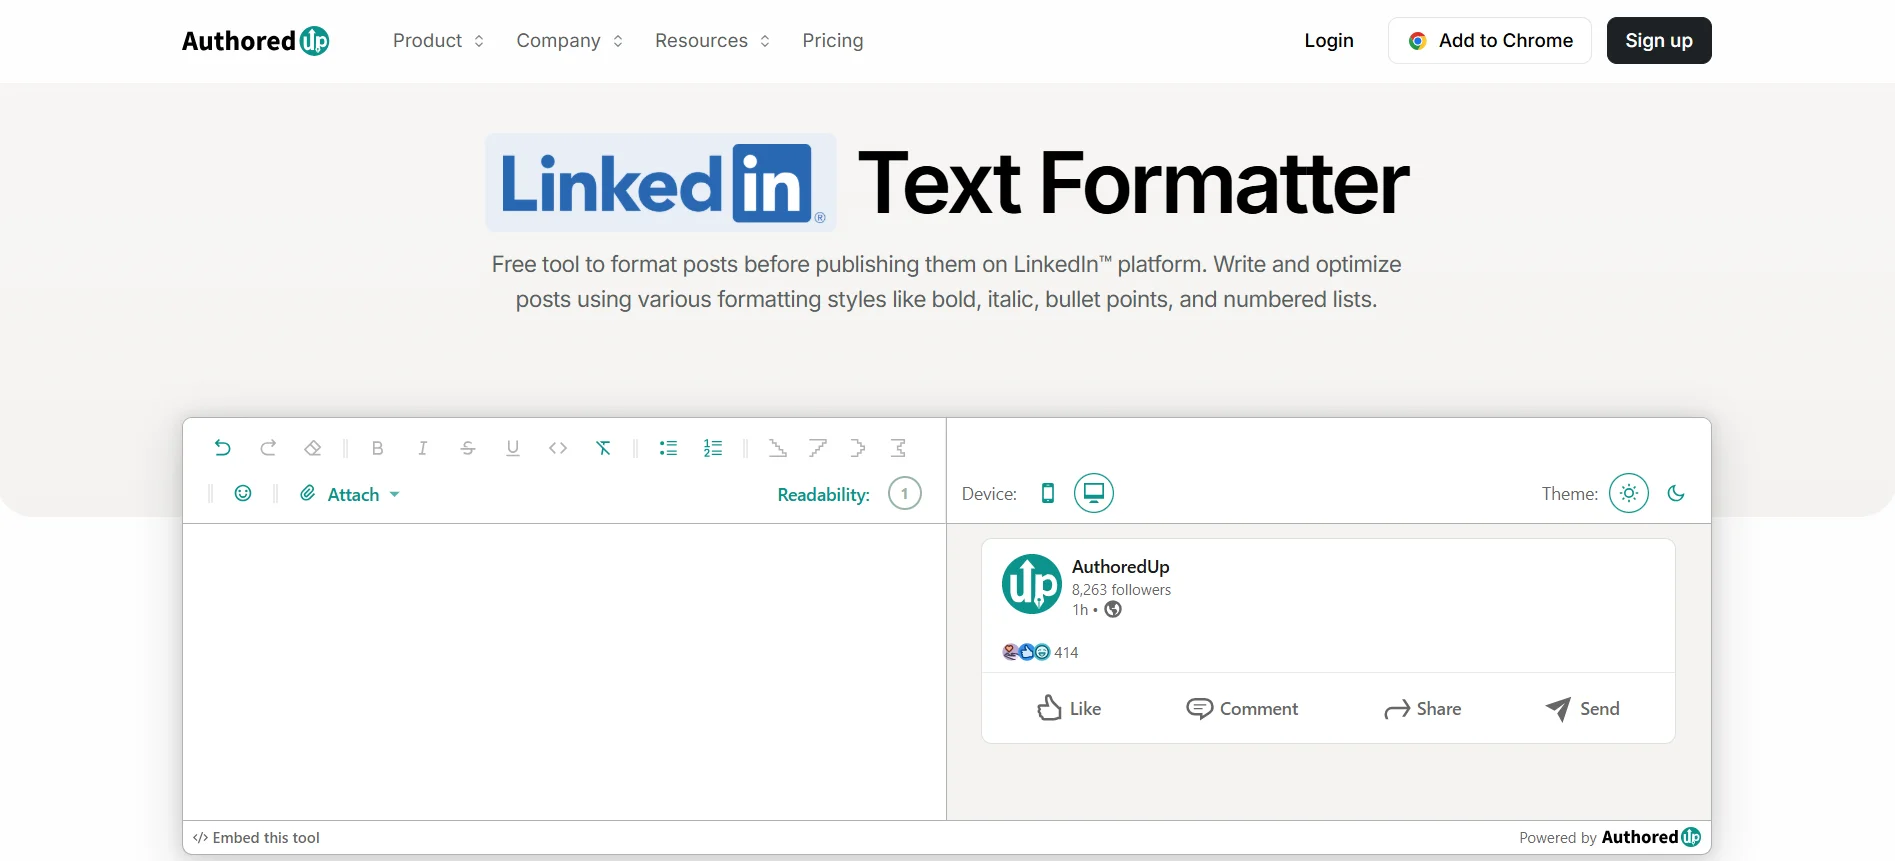Toggle bold formatting
This screenshot has width=1895, height=861.
[377, 448]
